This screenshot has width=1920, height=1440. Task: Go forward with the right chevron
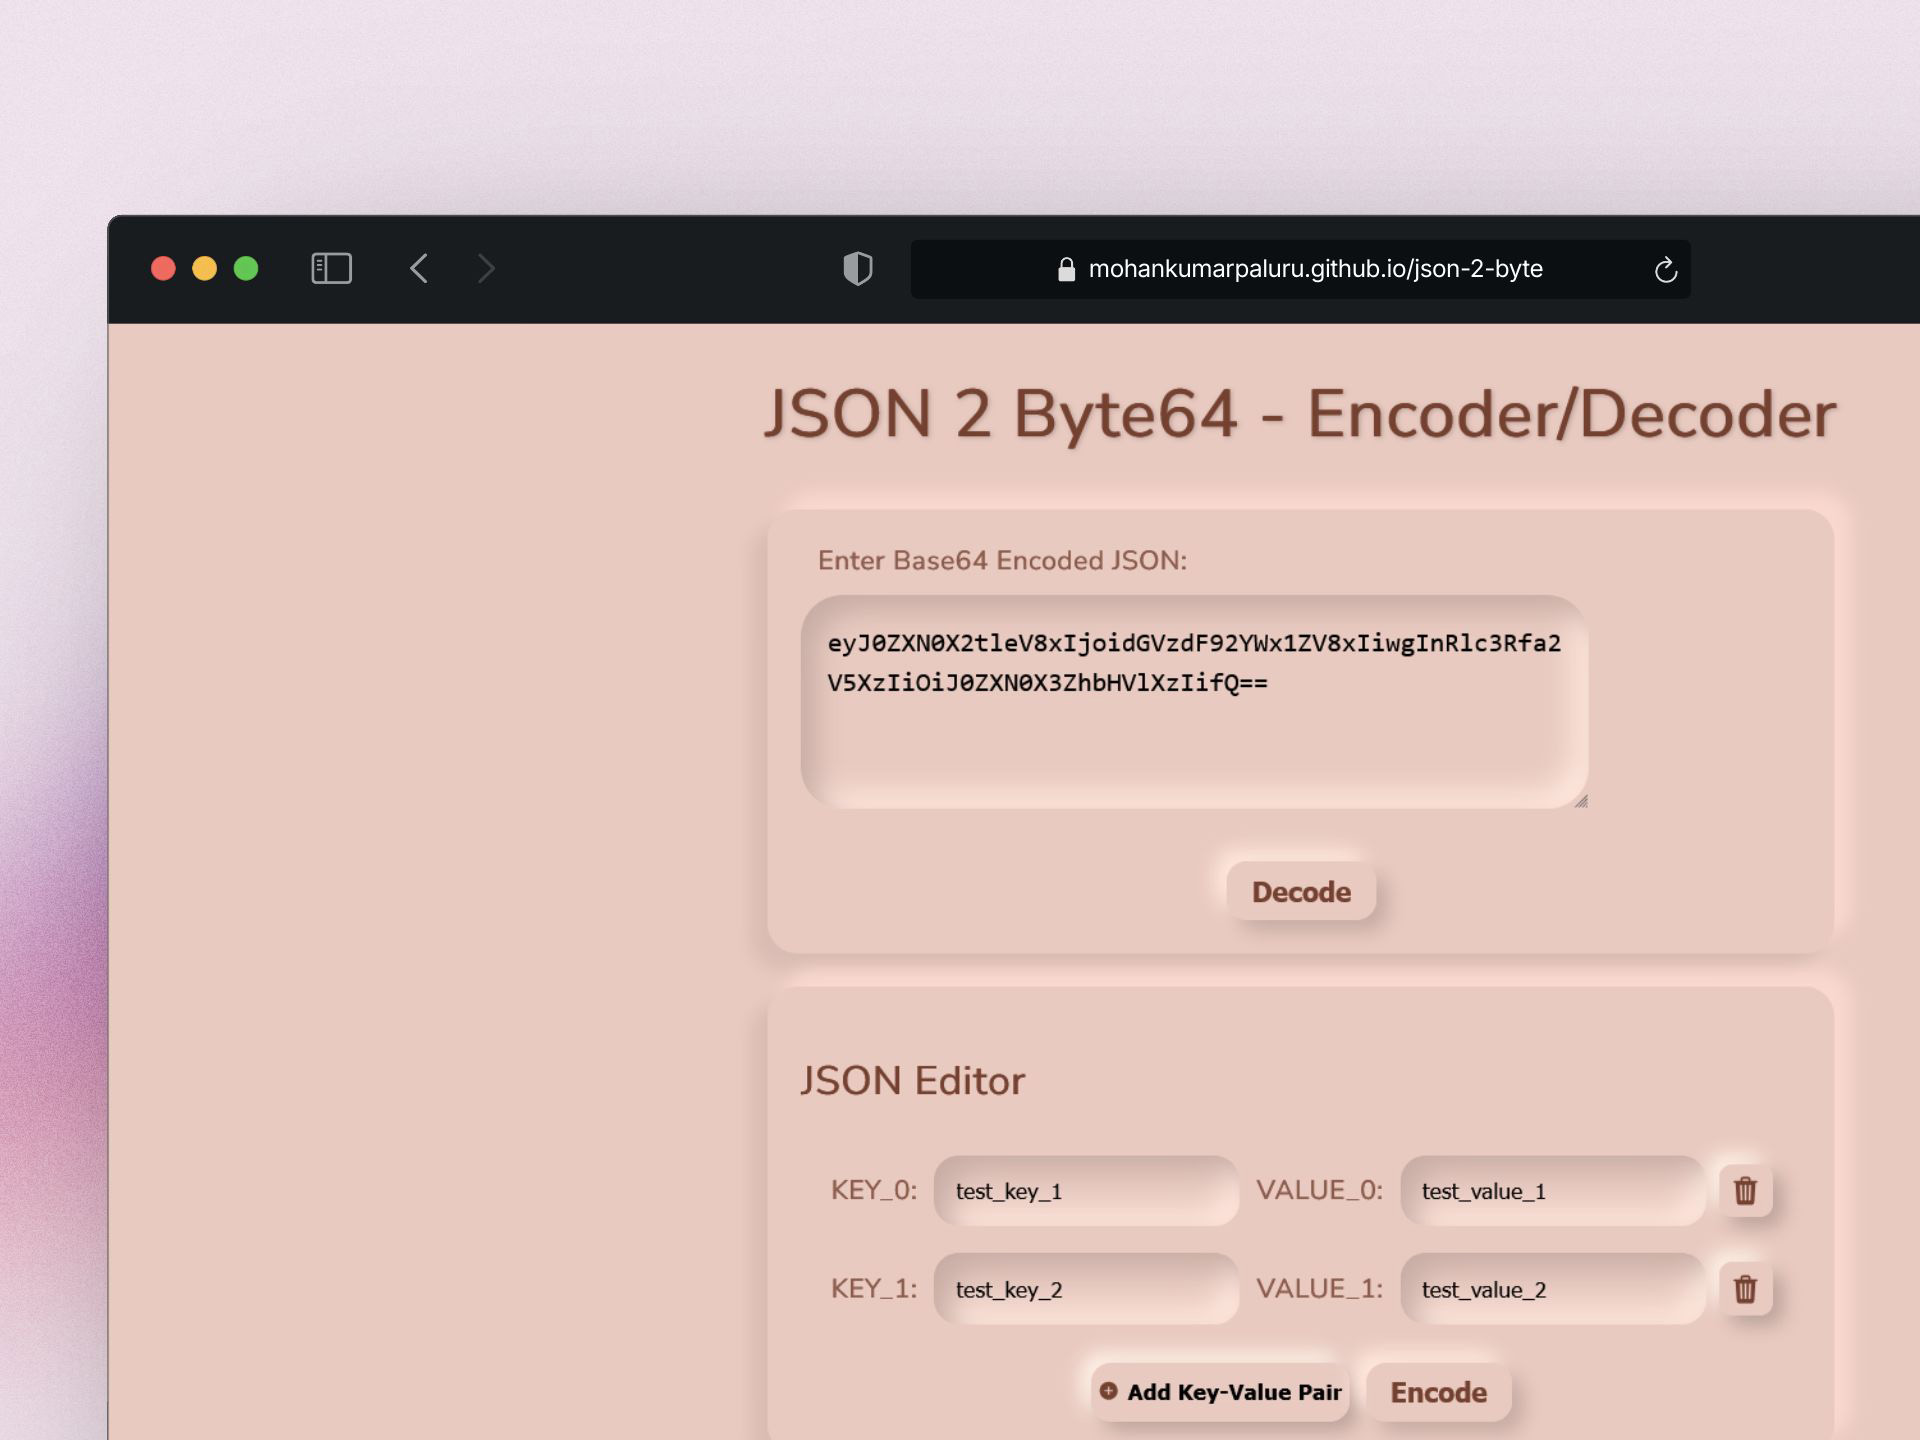[486, 268]
